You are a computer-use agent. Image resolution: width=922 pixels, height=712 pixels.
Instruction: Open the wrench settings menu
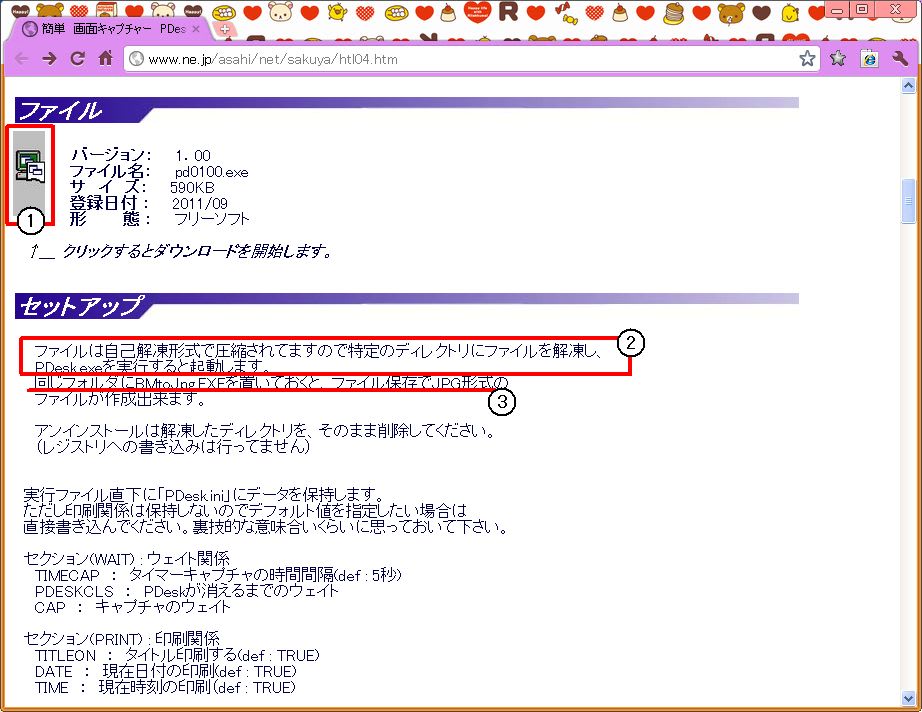pyautogui.click(x=898, y=59)
